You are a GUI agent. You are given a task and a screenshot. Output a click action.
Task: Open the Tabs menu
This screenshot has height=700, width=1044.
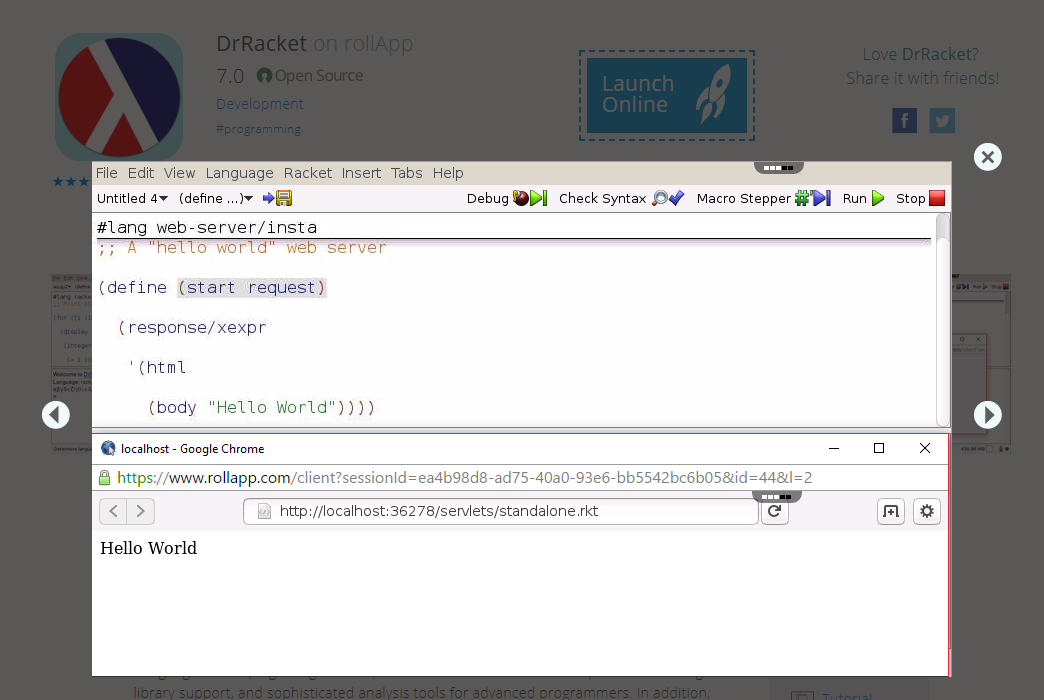406,173
